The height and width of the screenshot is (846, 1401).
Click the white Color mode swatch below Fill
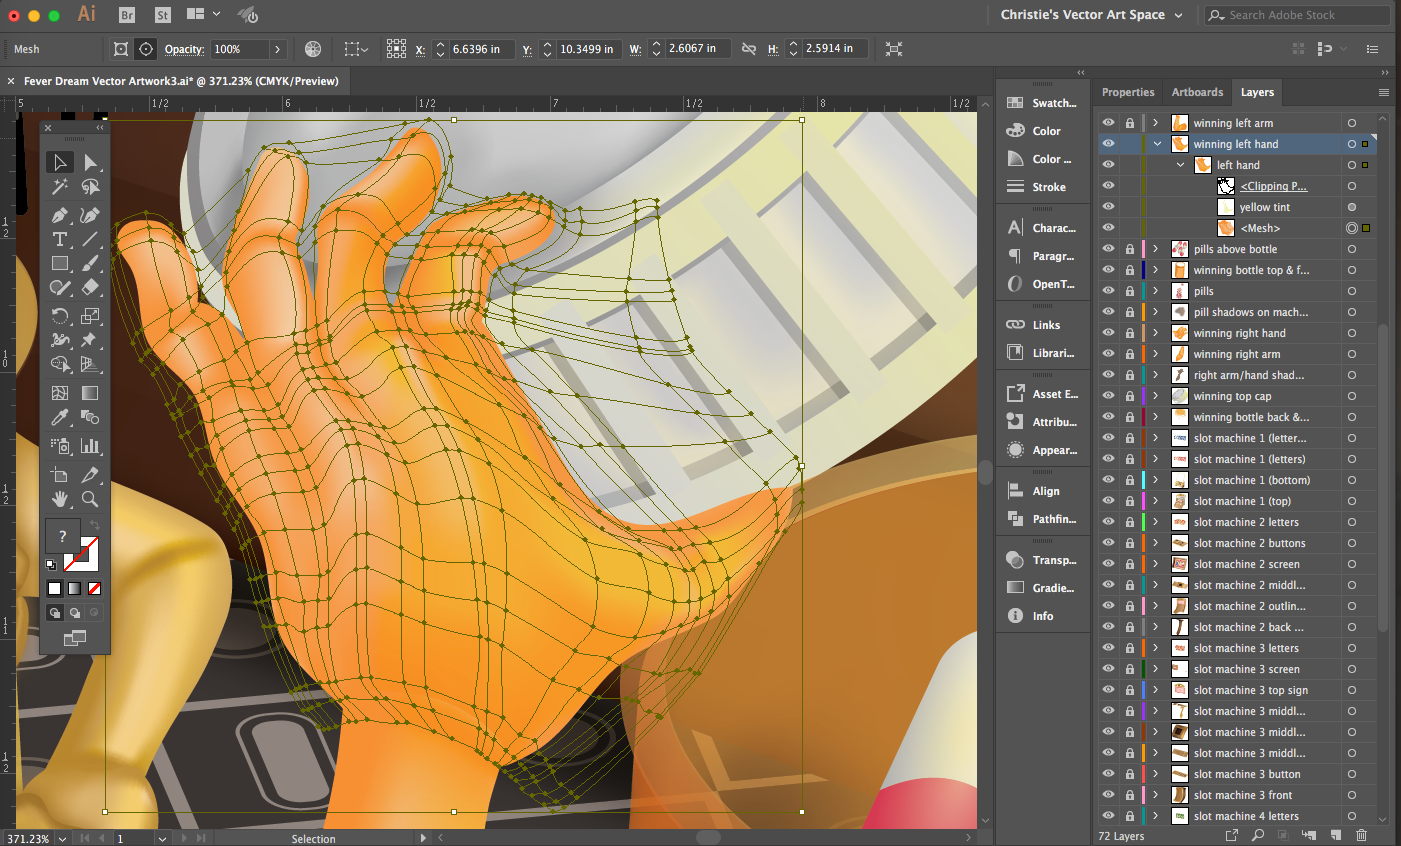(55, 588)
